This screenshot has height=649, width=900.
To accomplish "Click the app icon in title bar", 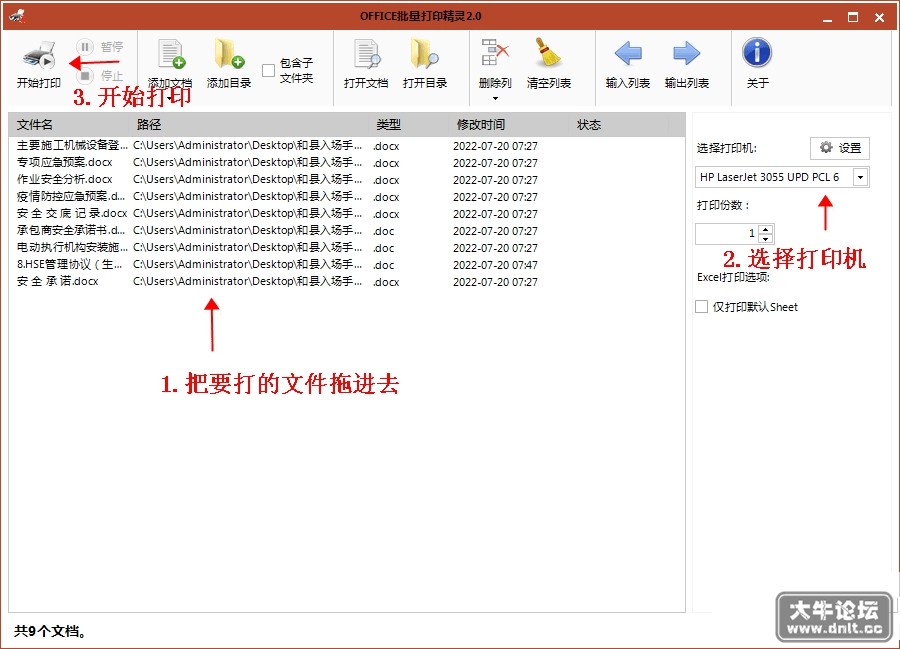I will 17,16.
